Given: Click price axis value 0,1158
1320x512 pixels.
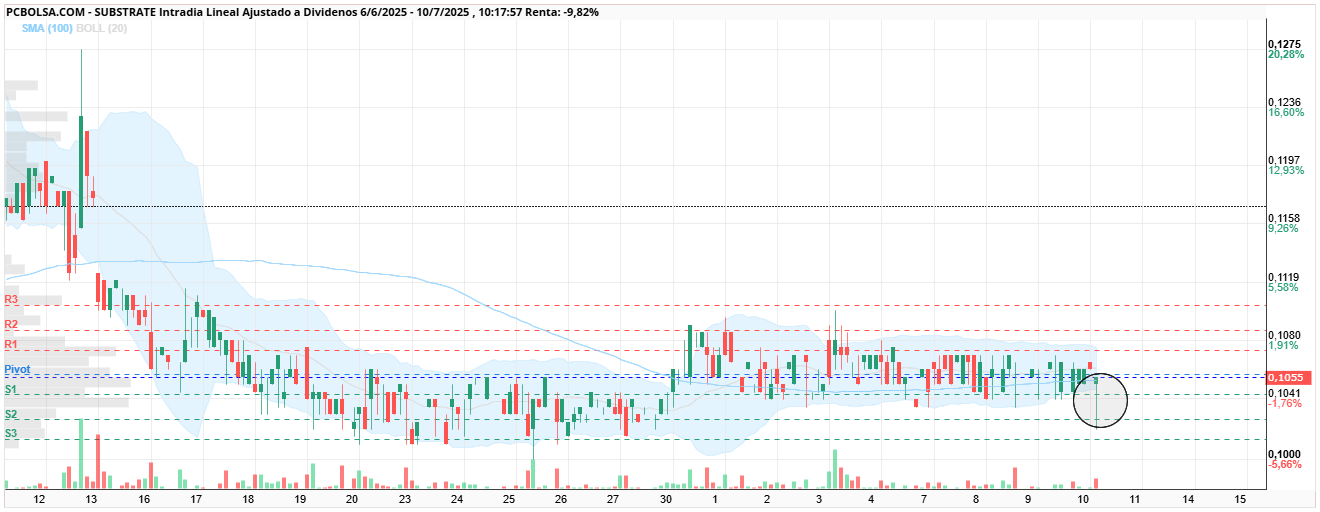Looking at the screenshot, I should tap(1284, 218).
